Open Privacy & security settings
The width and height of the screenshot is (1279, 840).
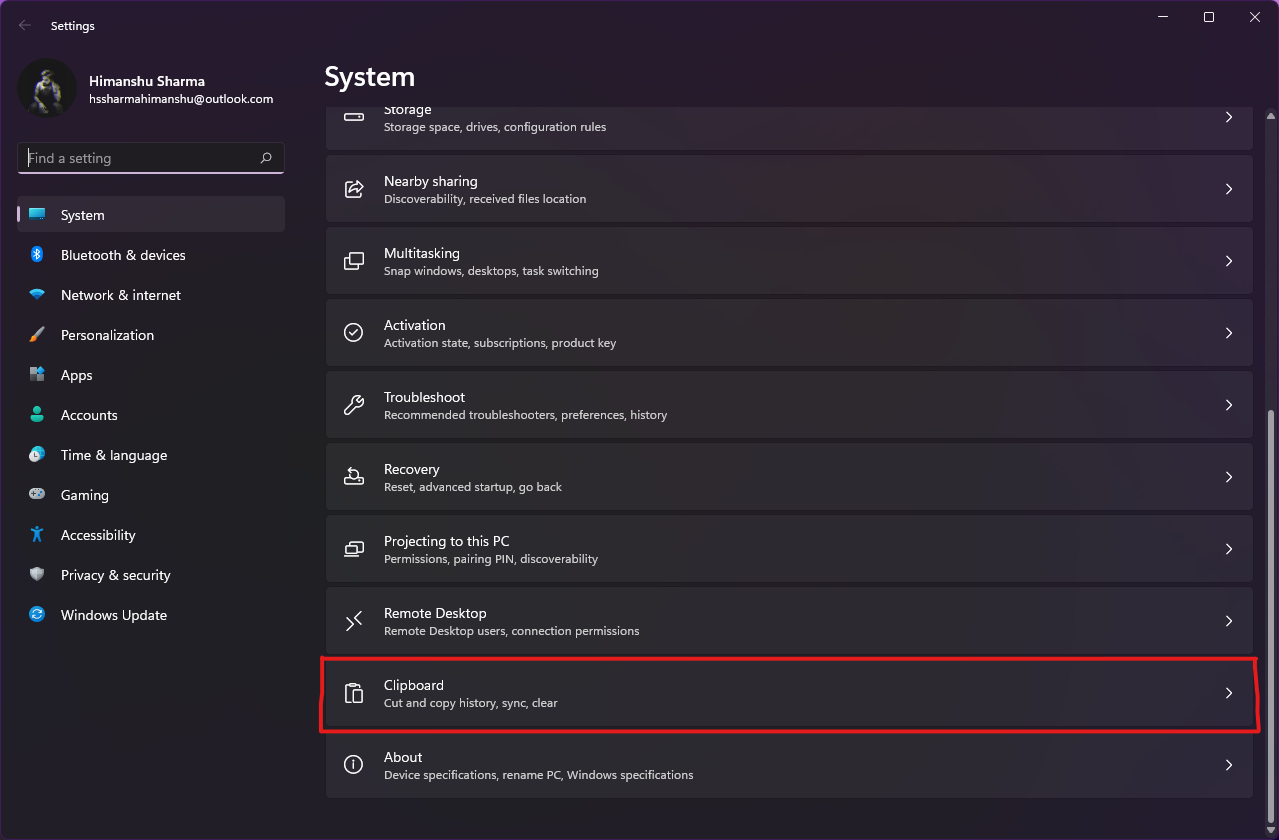pyautogui.click(x=151, y=575)
